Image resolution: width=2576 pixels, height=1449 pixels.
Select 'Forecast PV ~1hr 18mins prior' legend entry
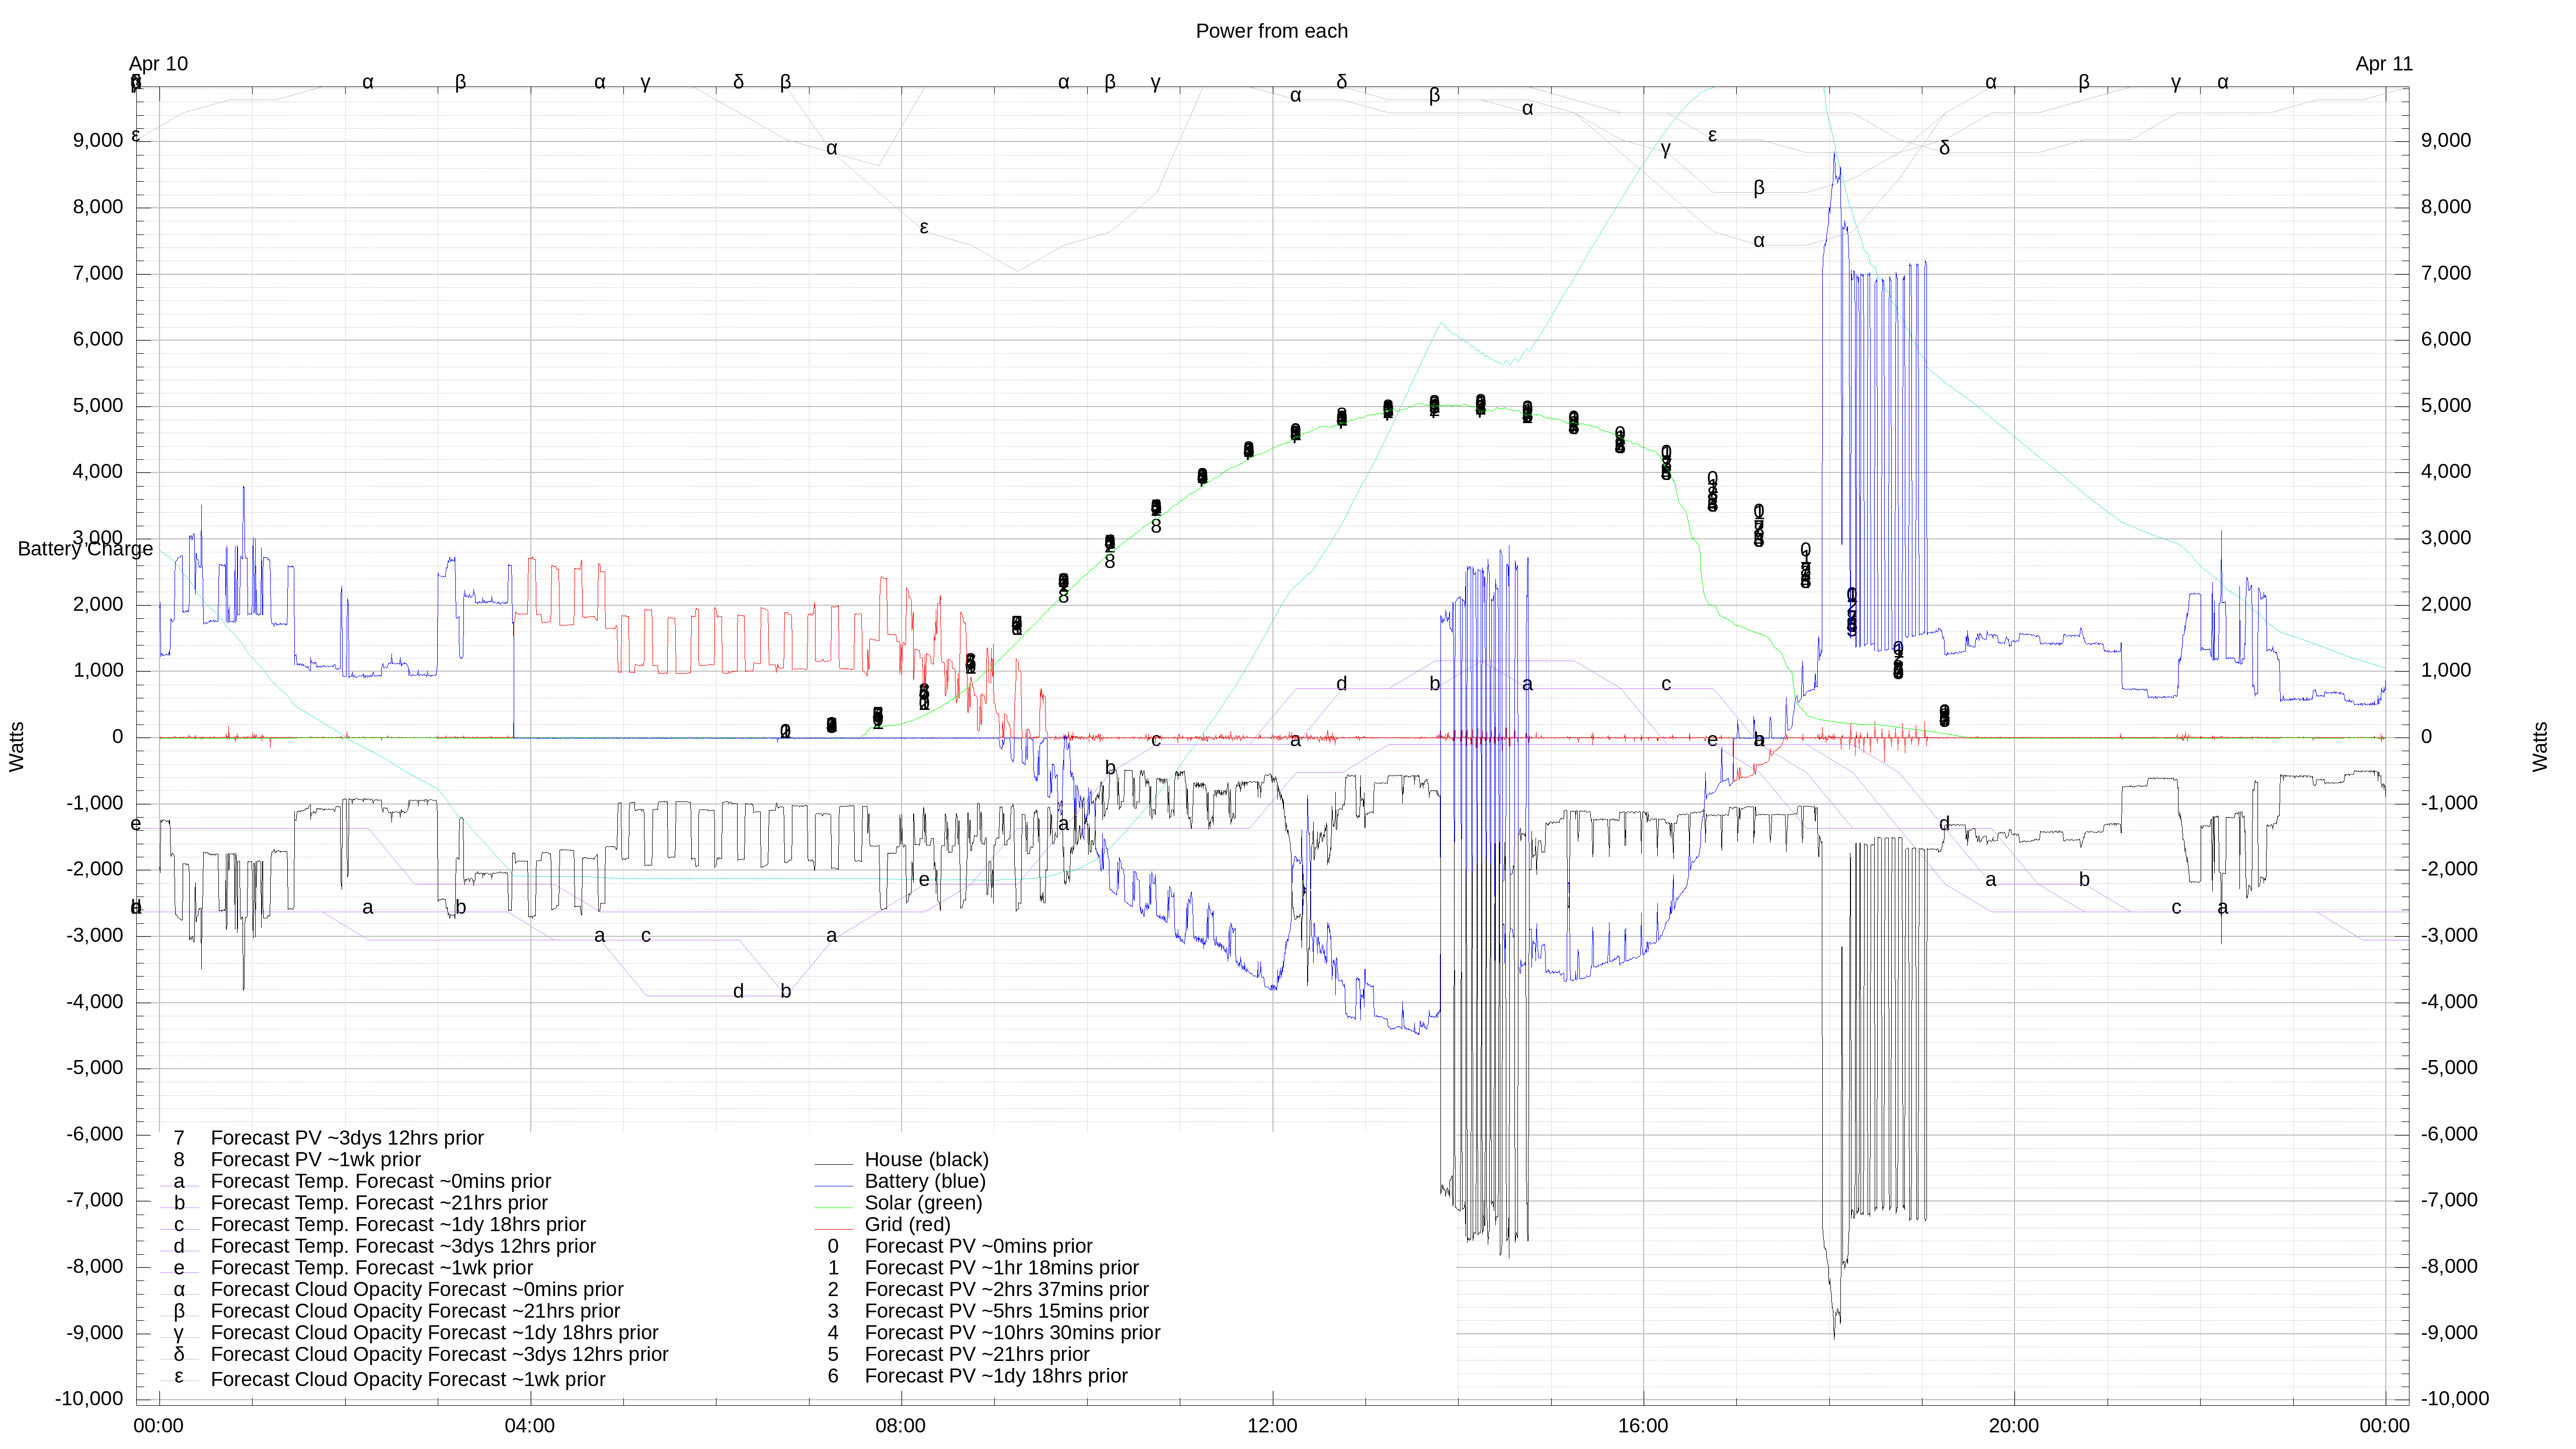click(x=1001, y=1268)
